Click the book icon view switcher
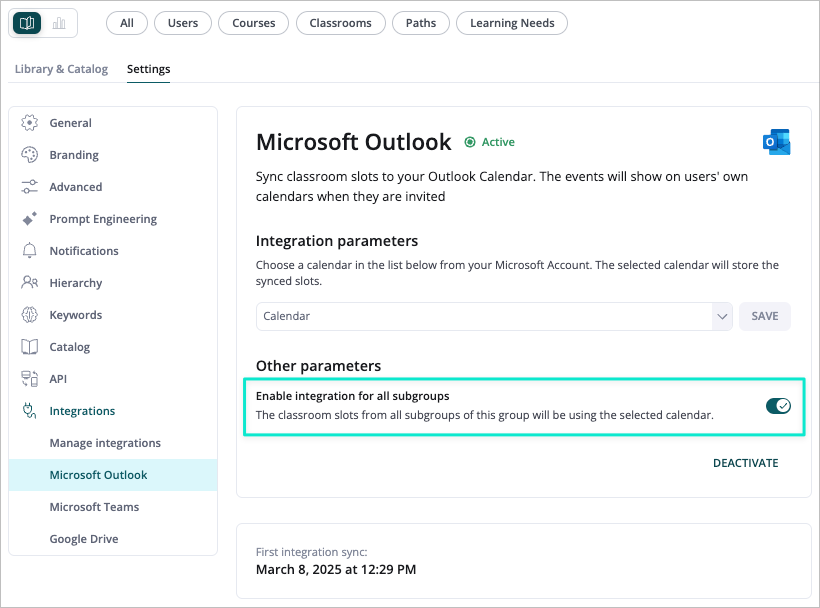This screenshot has width=820, height=608. (x=27, y=22)
